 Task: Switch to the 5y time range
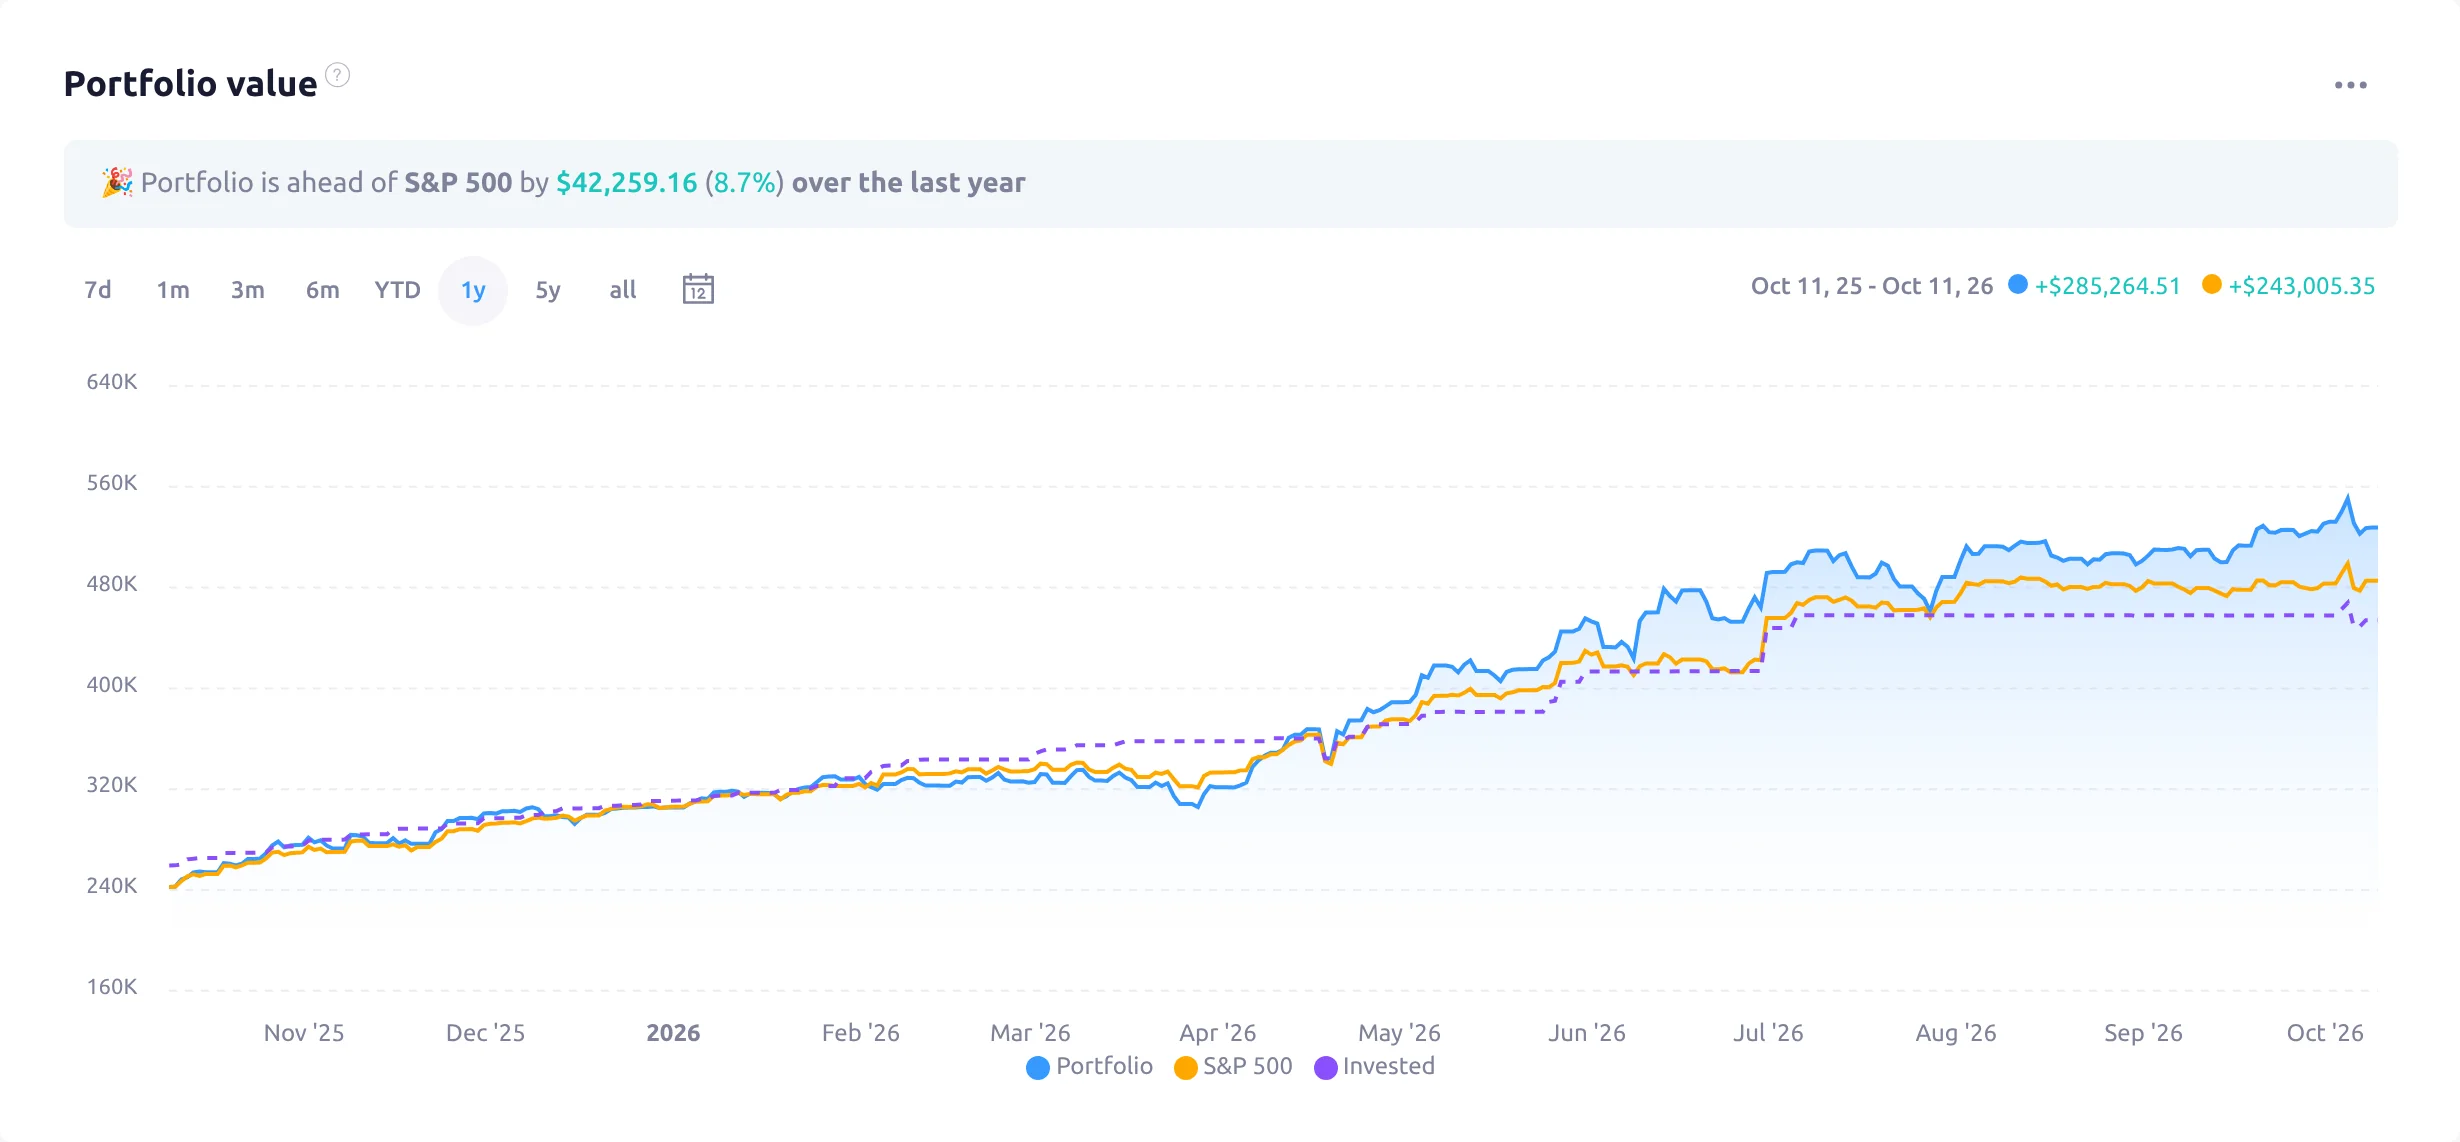click(548, 290)
